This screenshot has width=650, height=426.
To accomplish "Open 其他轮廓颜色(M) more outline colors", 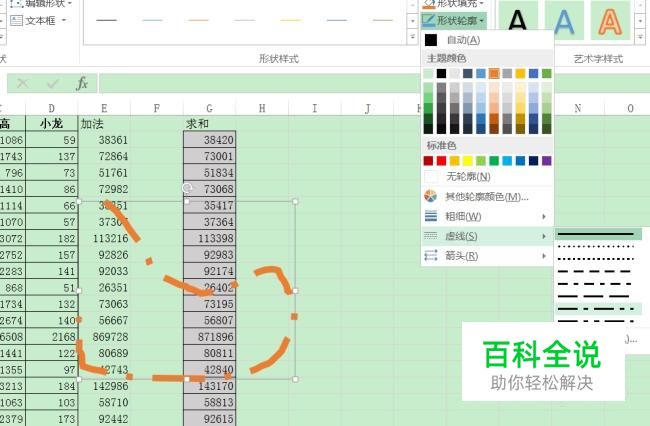I will (487, 196).
